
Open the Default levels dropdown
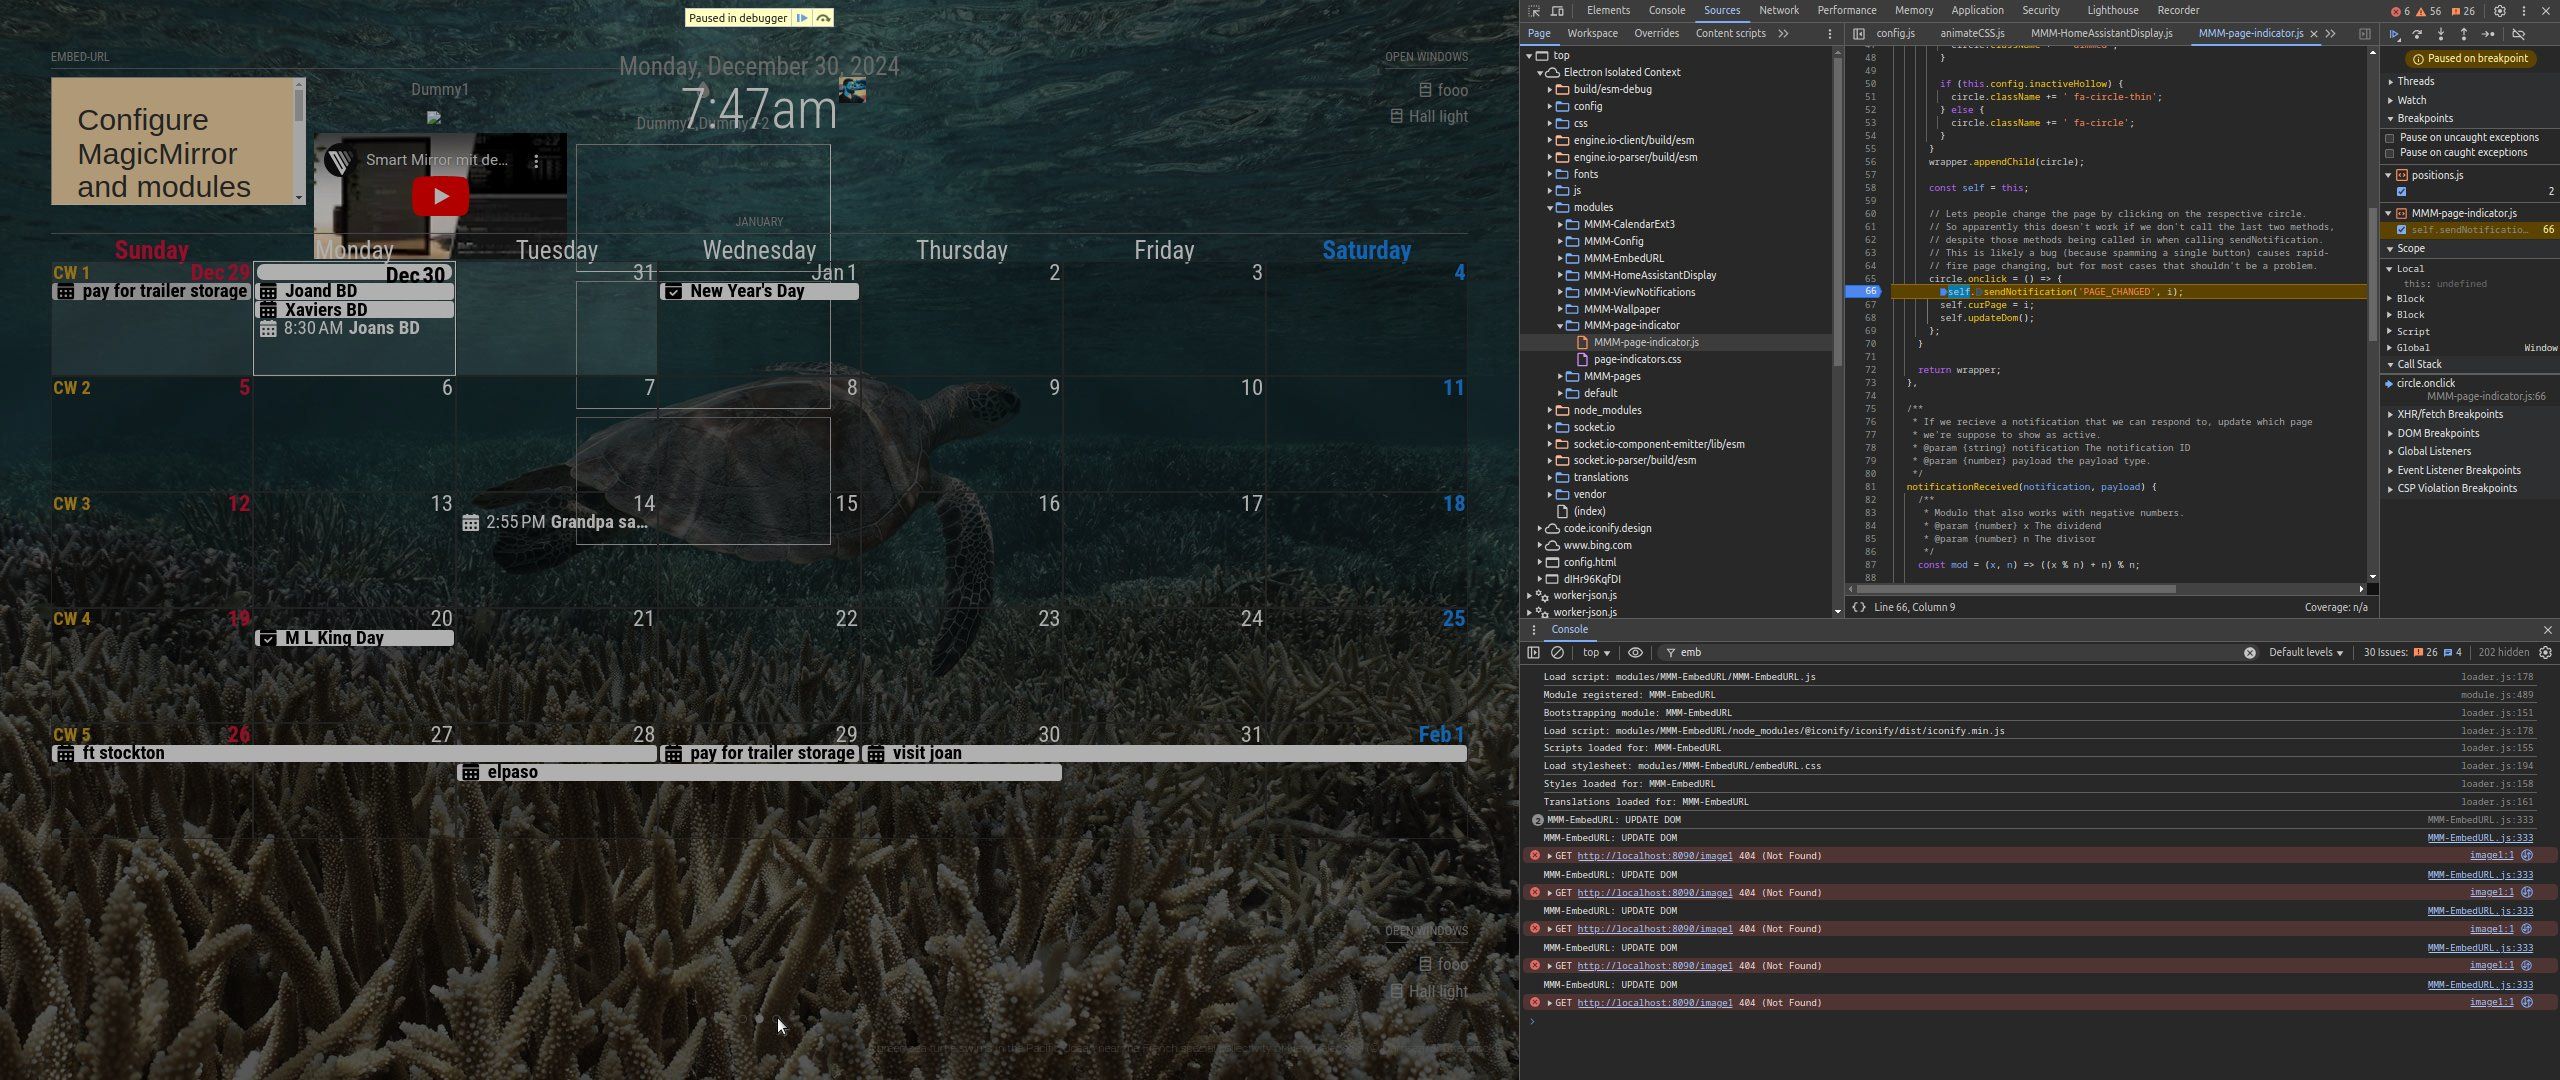tap(2305, 652)
